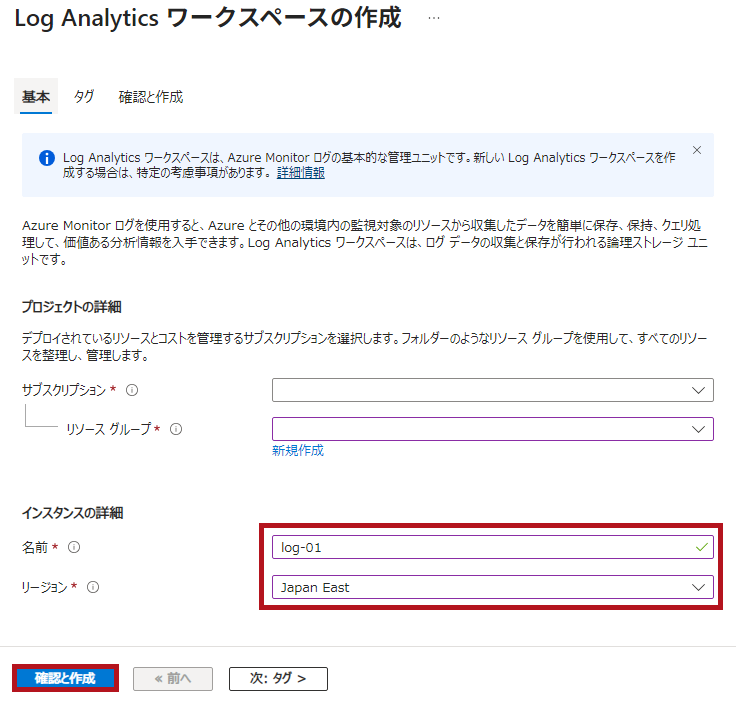This screenshot has height=701, width=736.
Task: Open the リージョン dropdown showing Japan East
Action: tap(492, 587)
